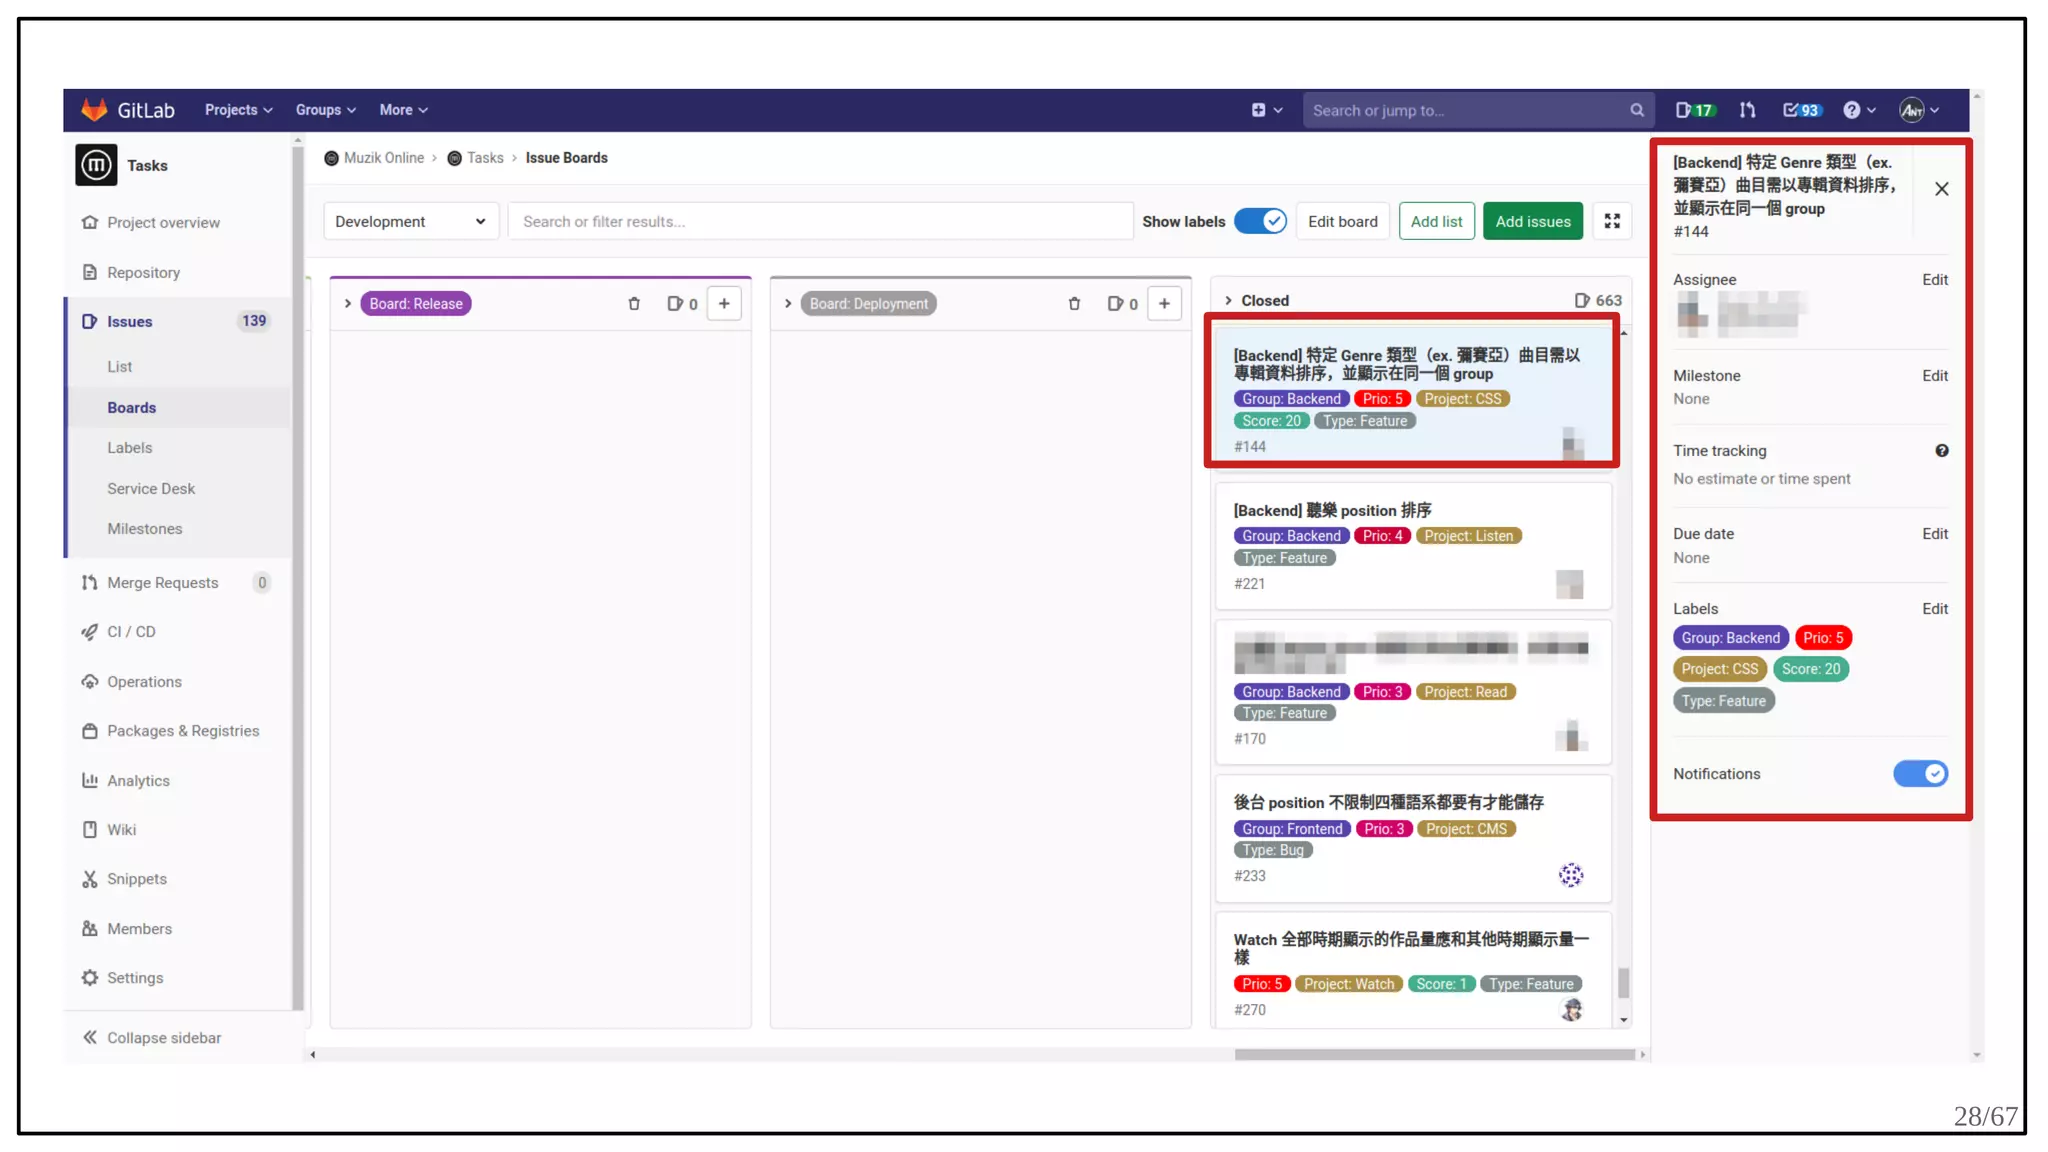
Task: Open Merge Requests in sidebar
Action: click(x=162, y=583)
